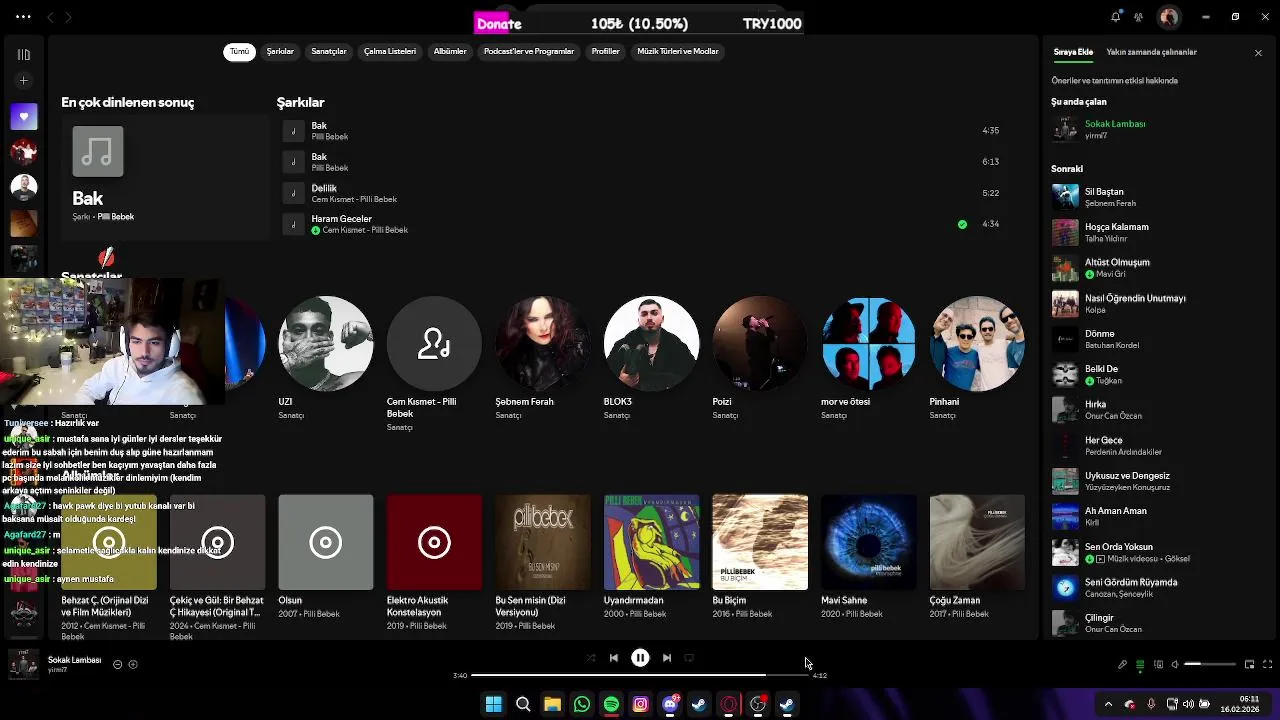The image size is (1280, 720).
Task: Skip to next track
Action: [667, 658]
